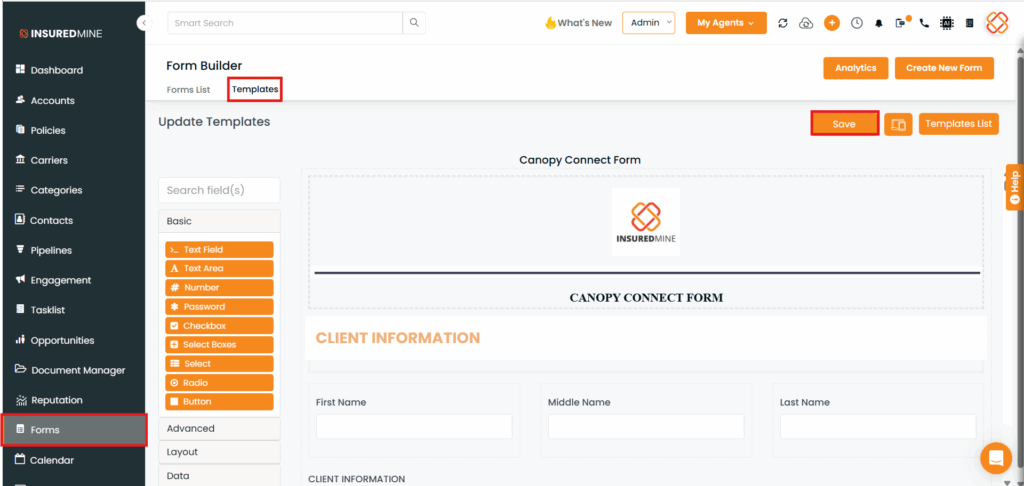This screenshot has height=486, width=1024.
Task: Click the phone call icon
Action: pyautogui.click(x=923, y=23)
